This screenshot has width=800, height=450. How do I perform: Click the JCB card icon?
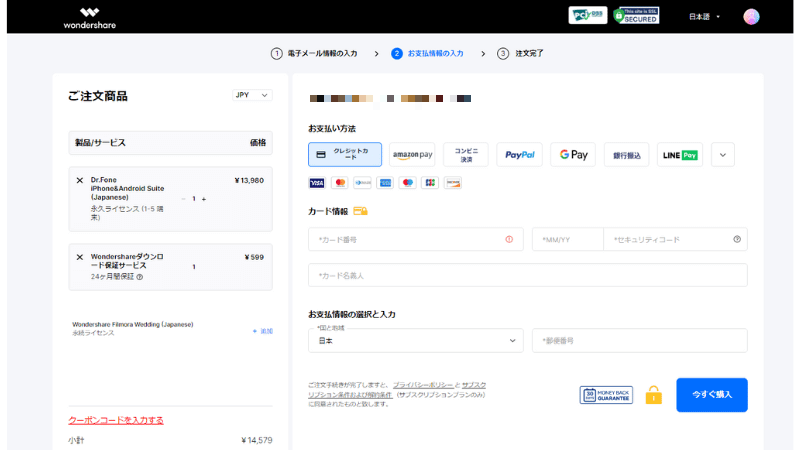pos(430,183)
